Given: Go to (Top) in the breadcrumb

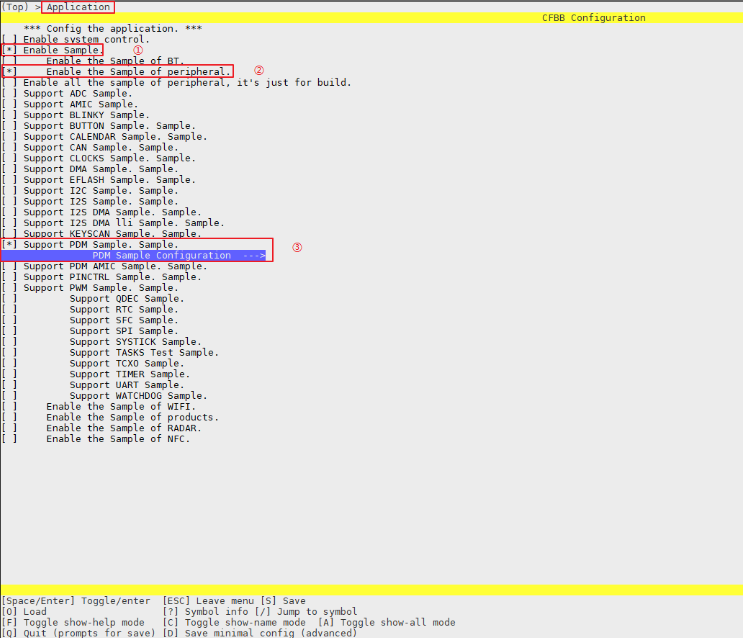Looking at the screenshot, I should coord(15,7).
